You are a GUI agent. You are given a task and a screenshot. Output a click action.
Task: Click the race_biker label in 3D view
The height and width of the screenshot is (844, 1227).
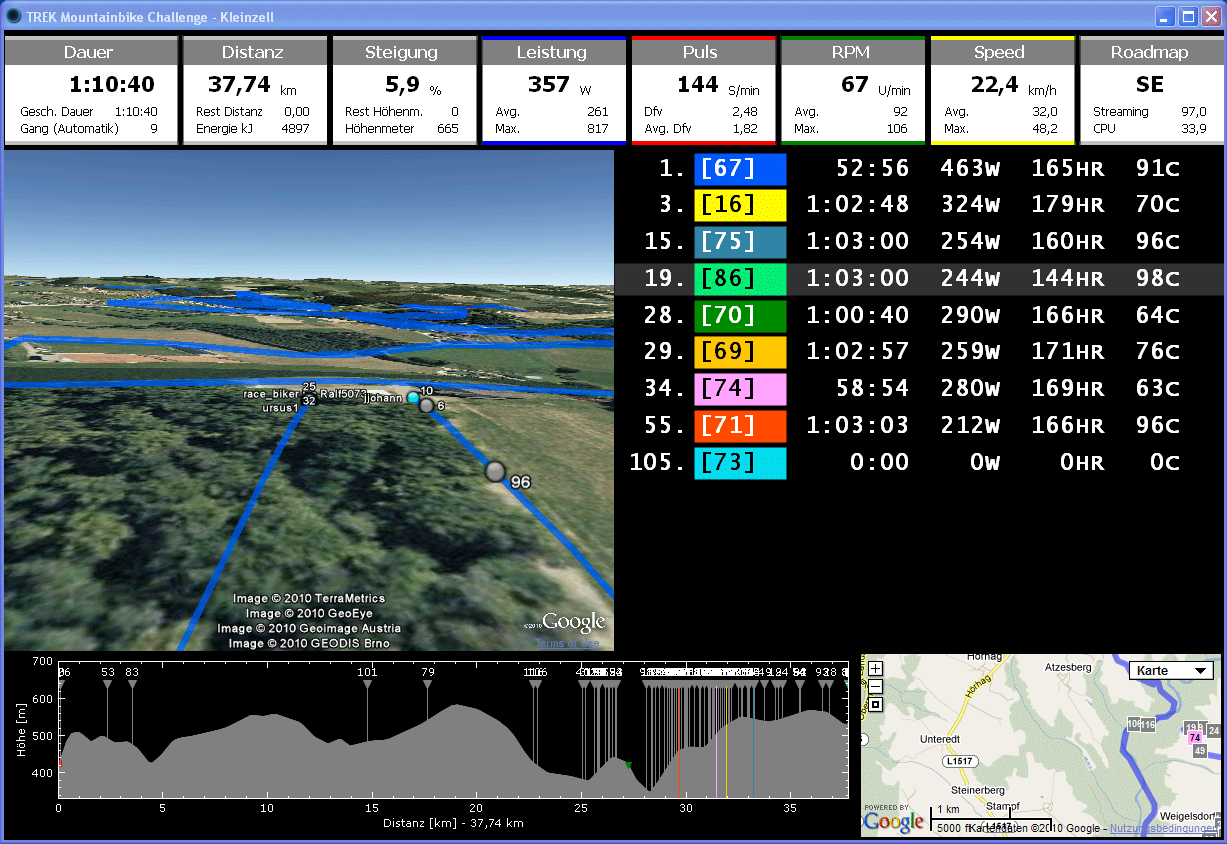tap(271, 394)
